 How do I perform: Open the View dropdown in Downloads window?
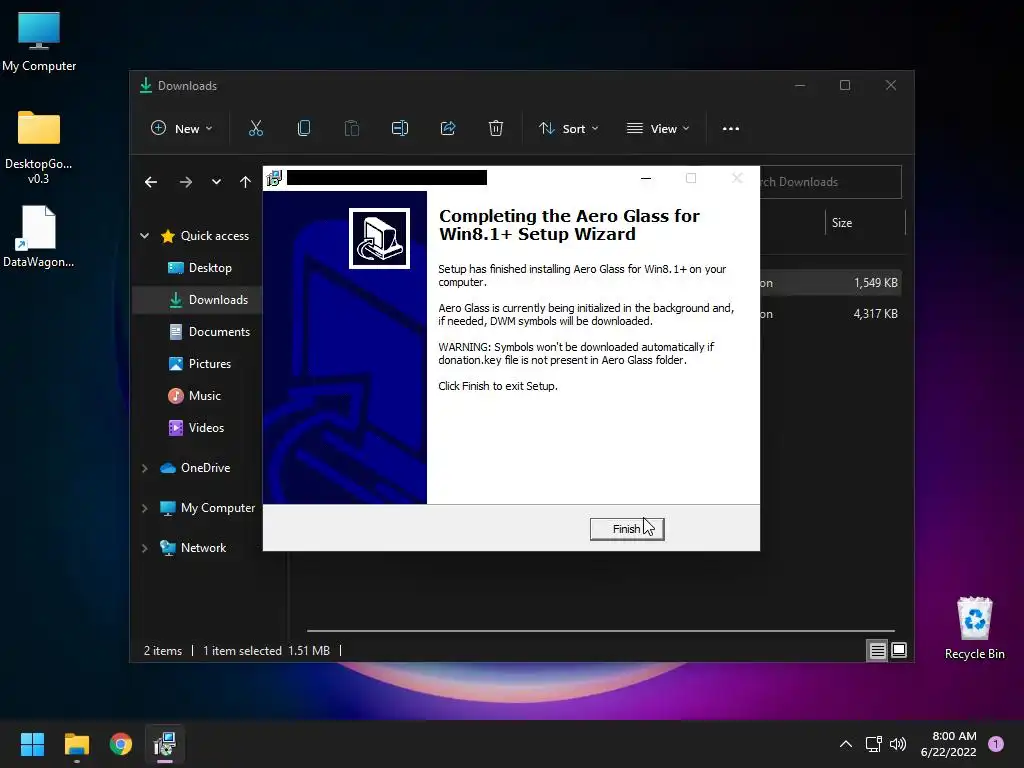[x=658, y=129]
